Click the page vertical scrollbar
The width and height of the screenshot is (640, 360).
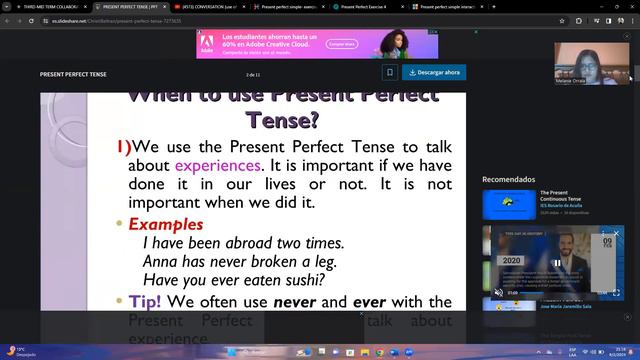tap(637, 73)
